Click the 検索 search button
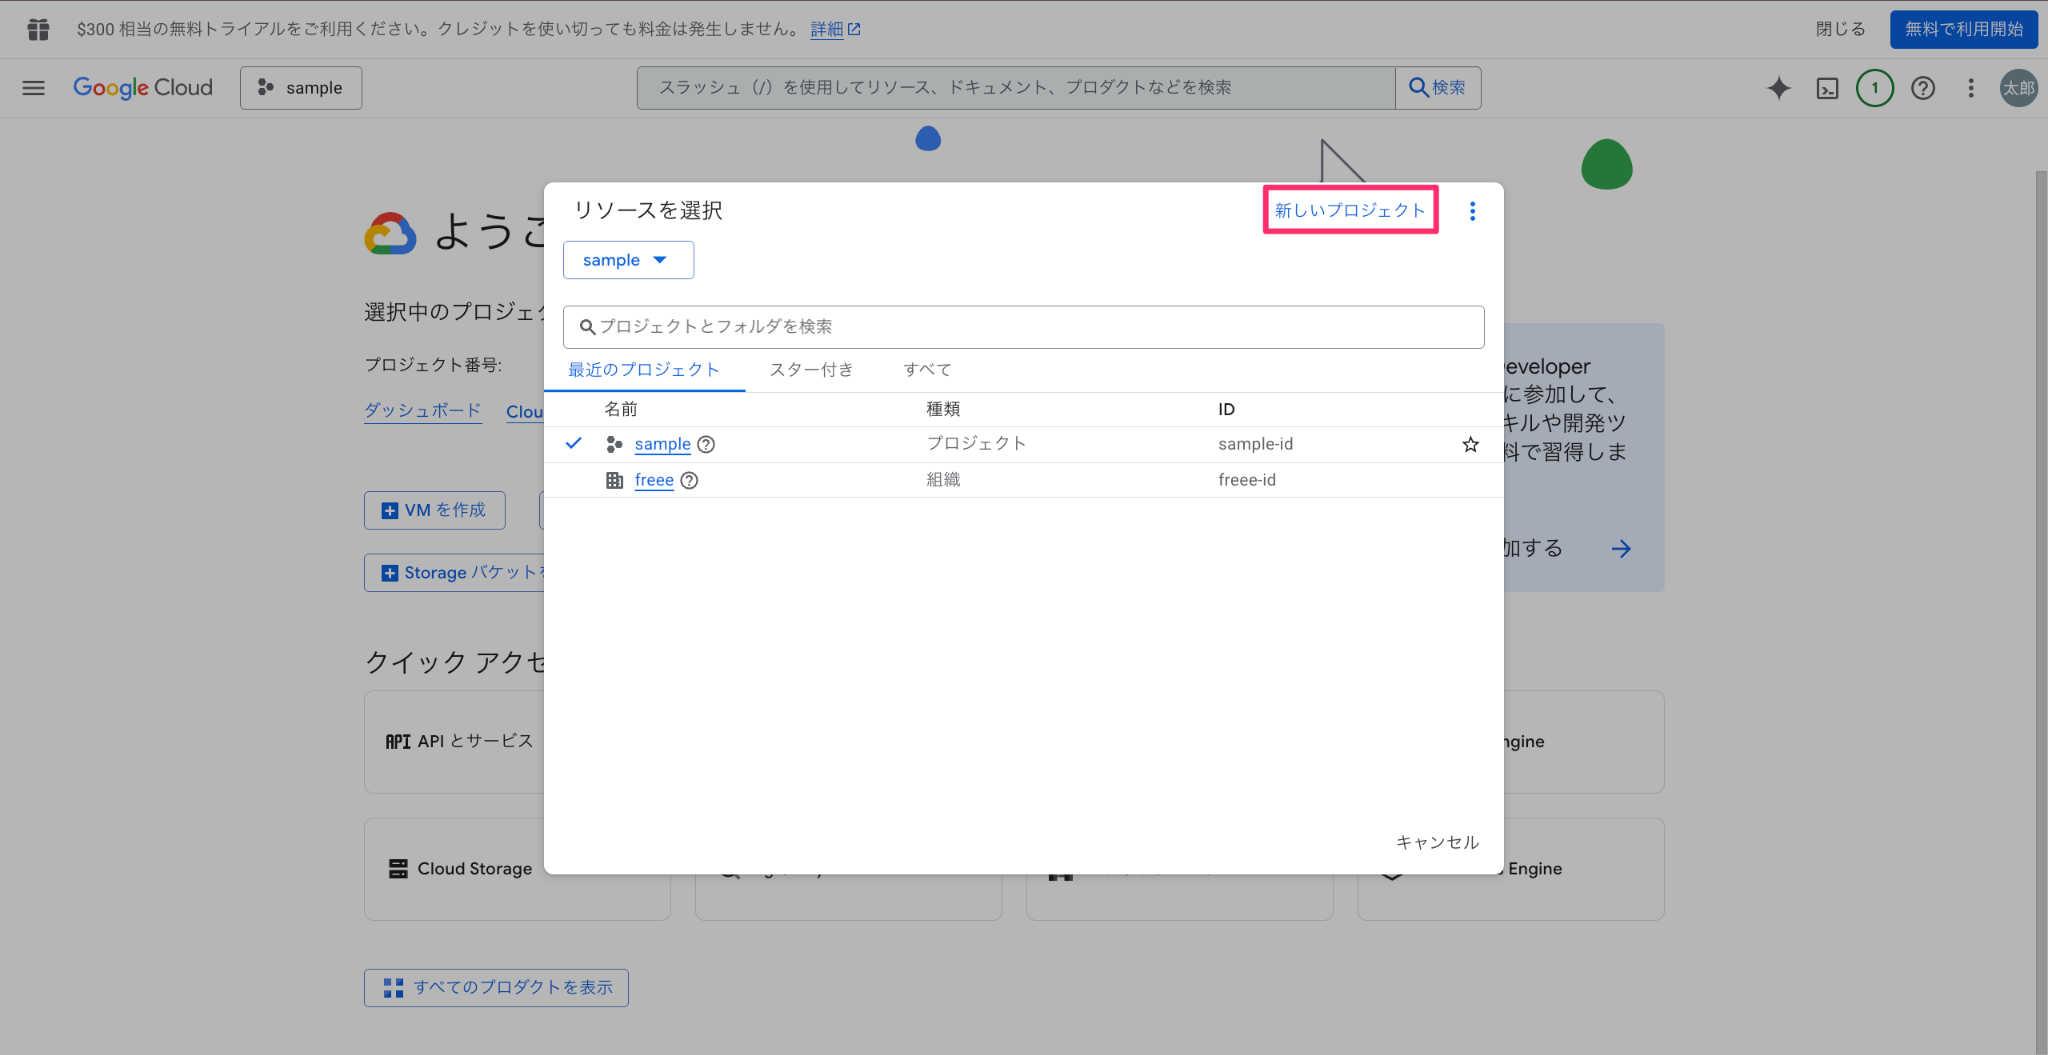This screenshot has height=1055, width=2048. [1438, 88]
